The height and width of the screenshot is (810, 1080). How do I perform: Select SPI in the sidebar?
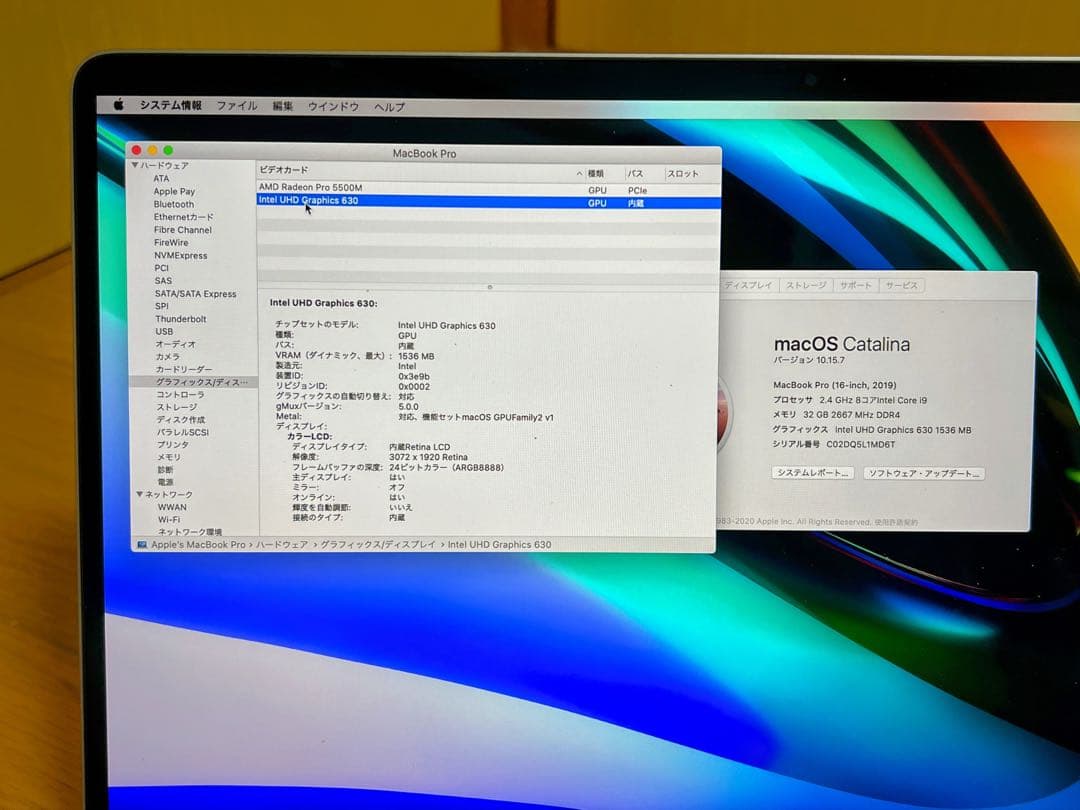162,306
